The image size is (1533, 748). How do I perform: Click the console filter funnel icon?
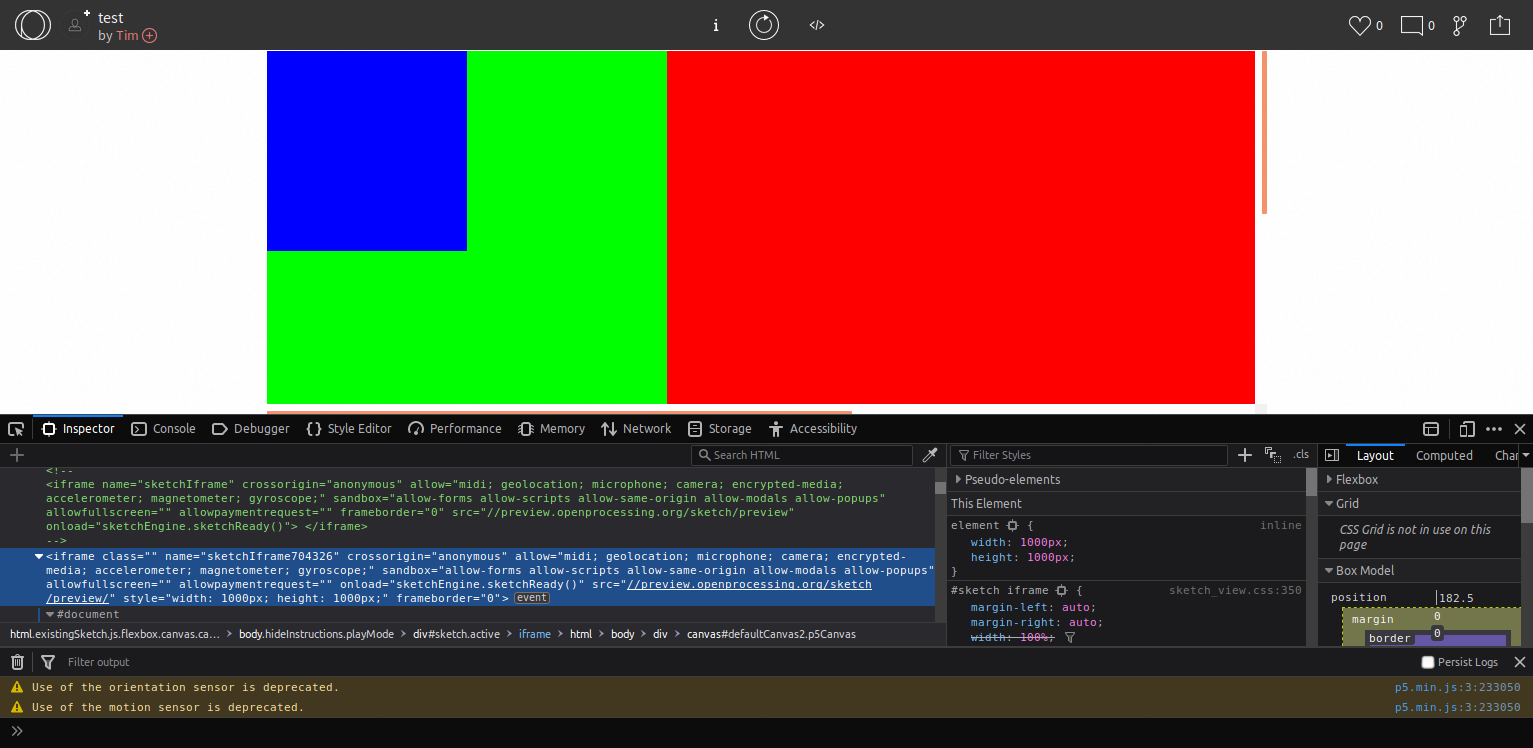pyautogui.click(x=47, y=662)
